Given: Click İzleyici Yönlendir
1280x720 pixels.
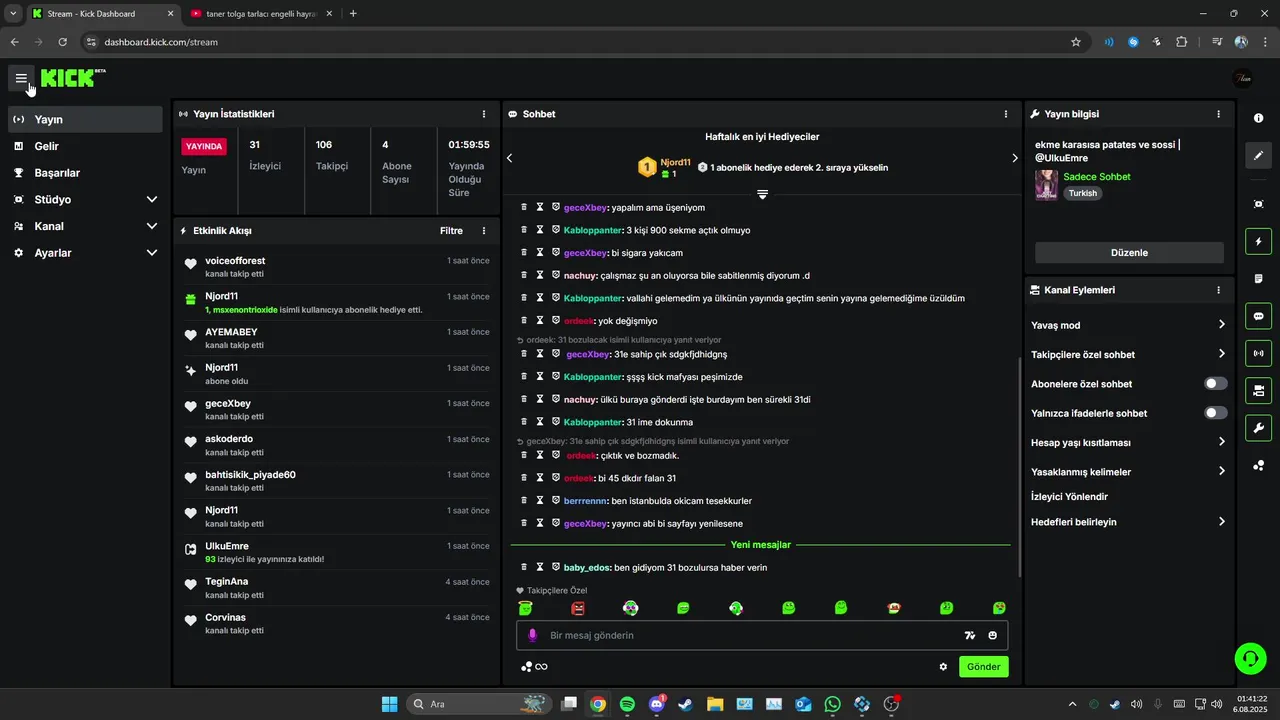Looking at the screenshot, I should (1069, 497).
